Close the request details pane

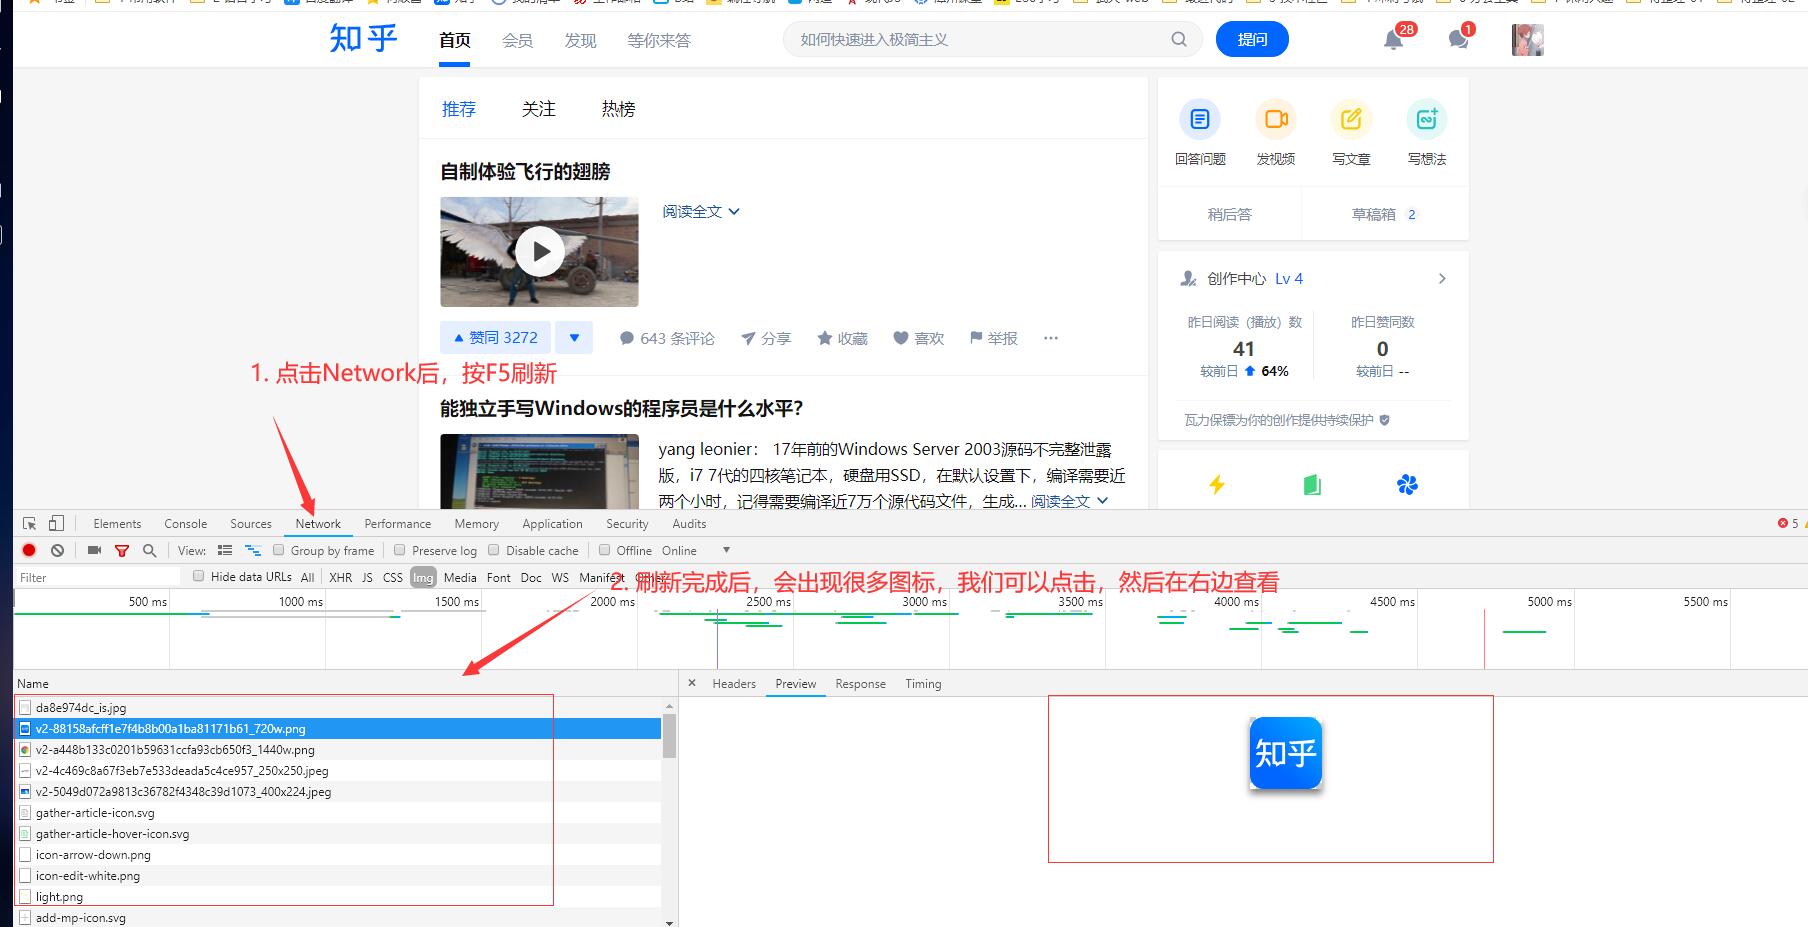(x=691, y=684)
